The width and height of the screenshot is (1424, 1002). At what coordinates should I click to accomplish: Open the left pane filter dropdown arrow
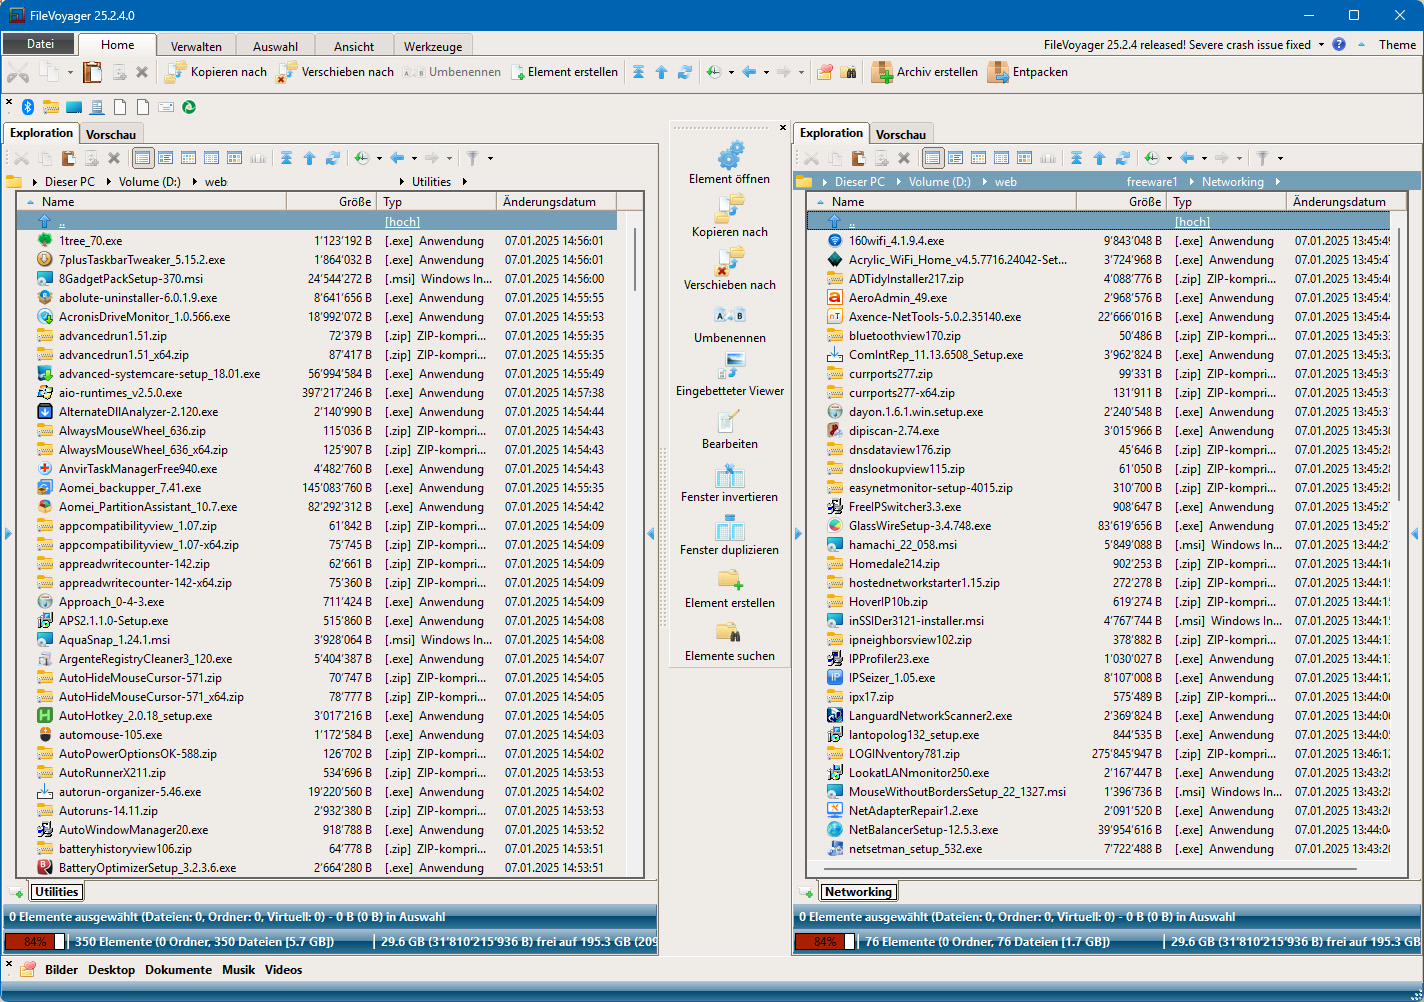[490, 158]
